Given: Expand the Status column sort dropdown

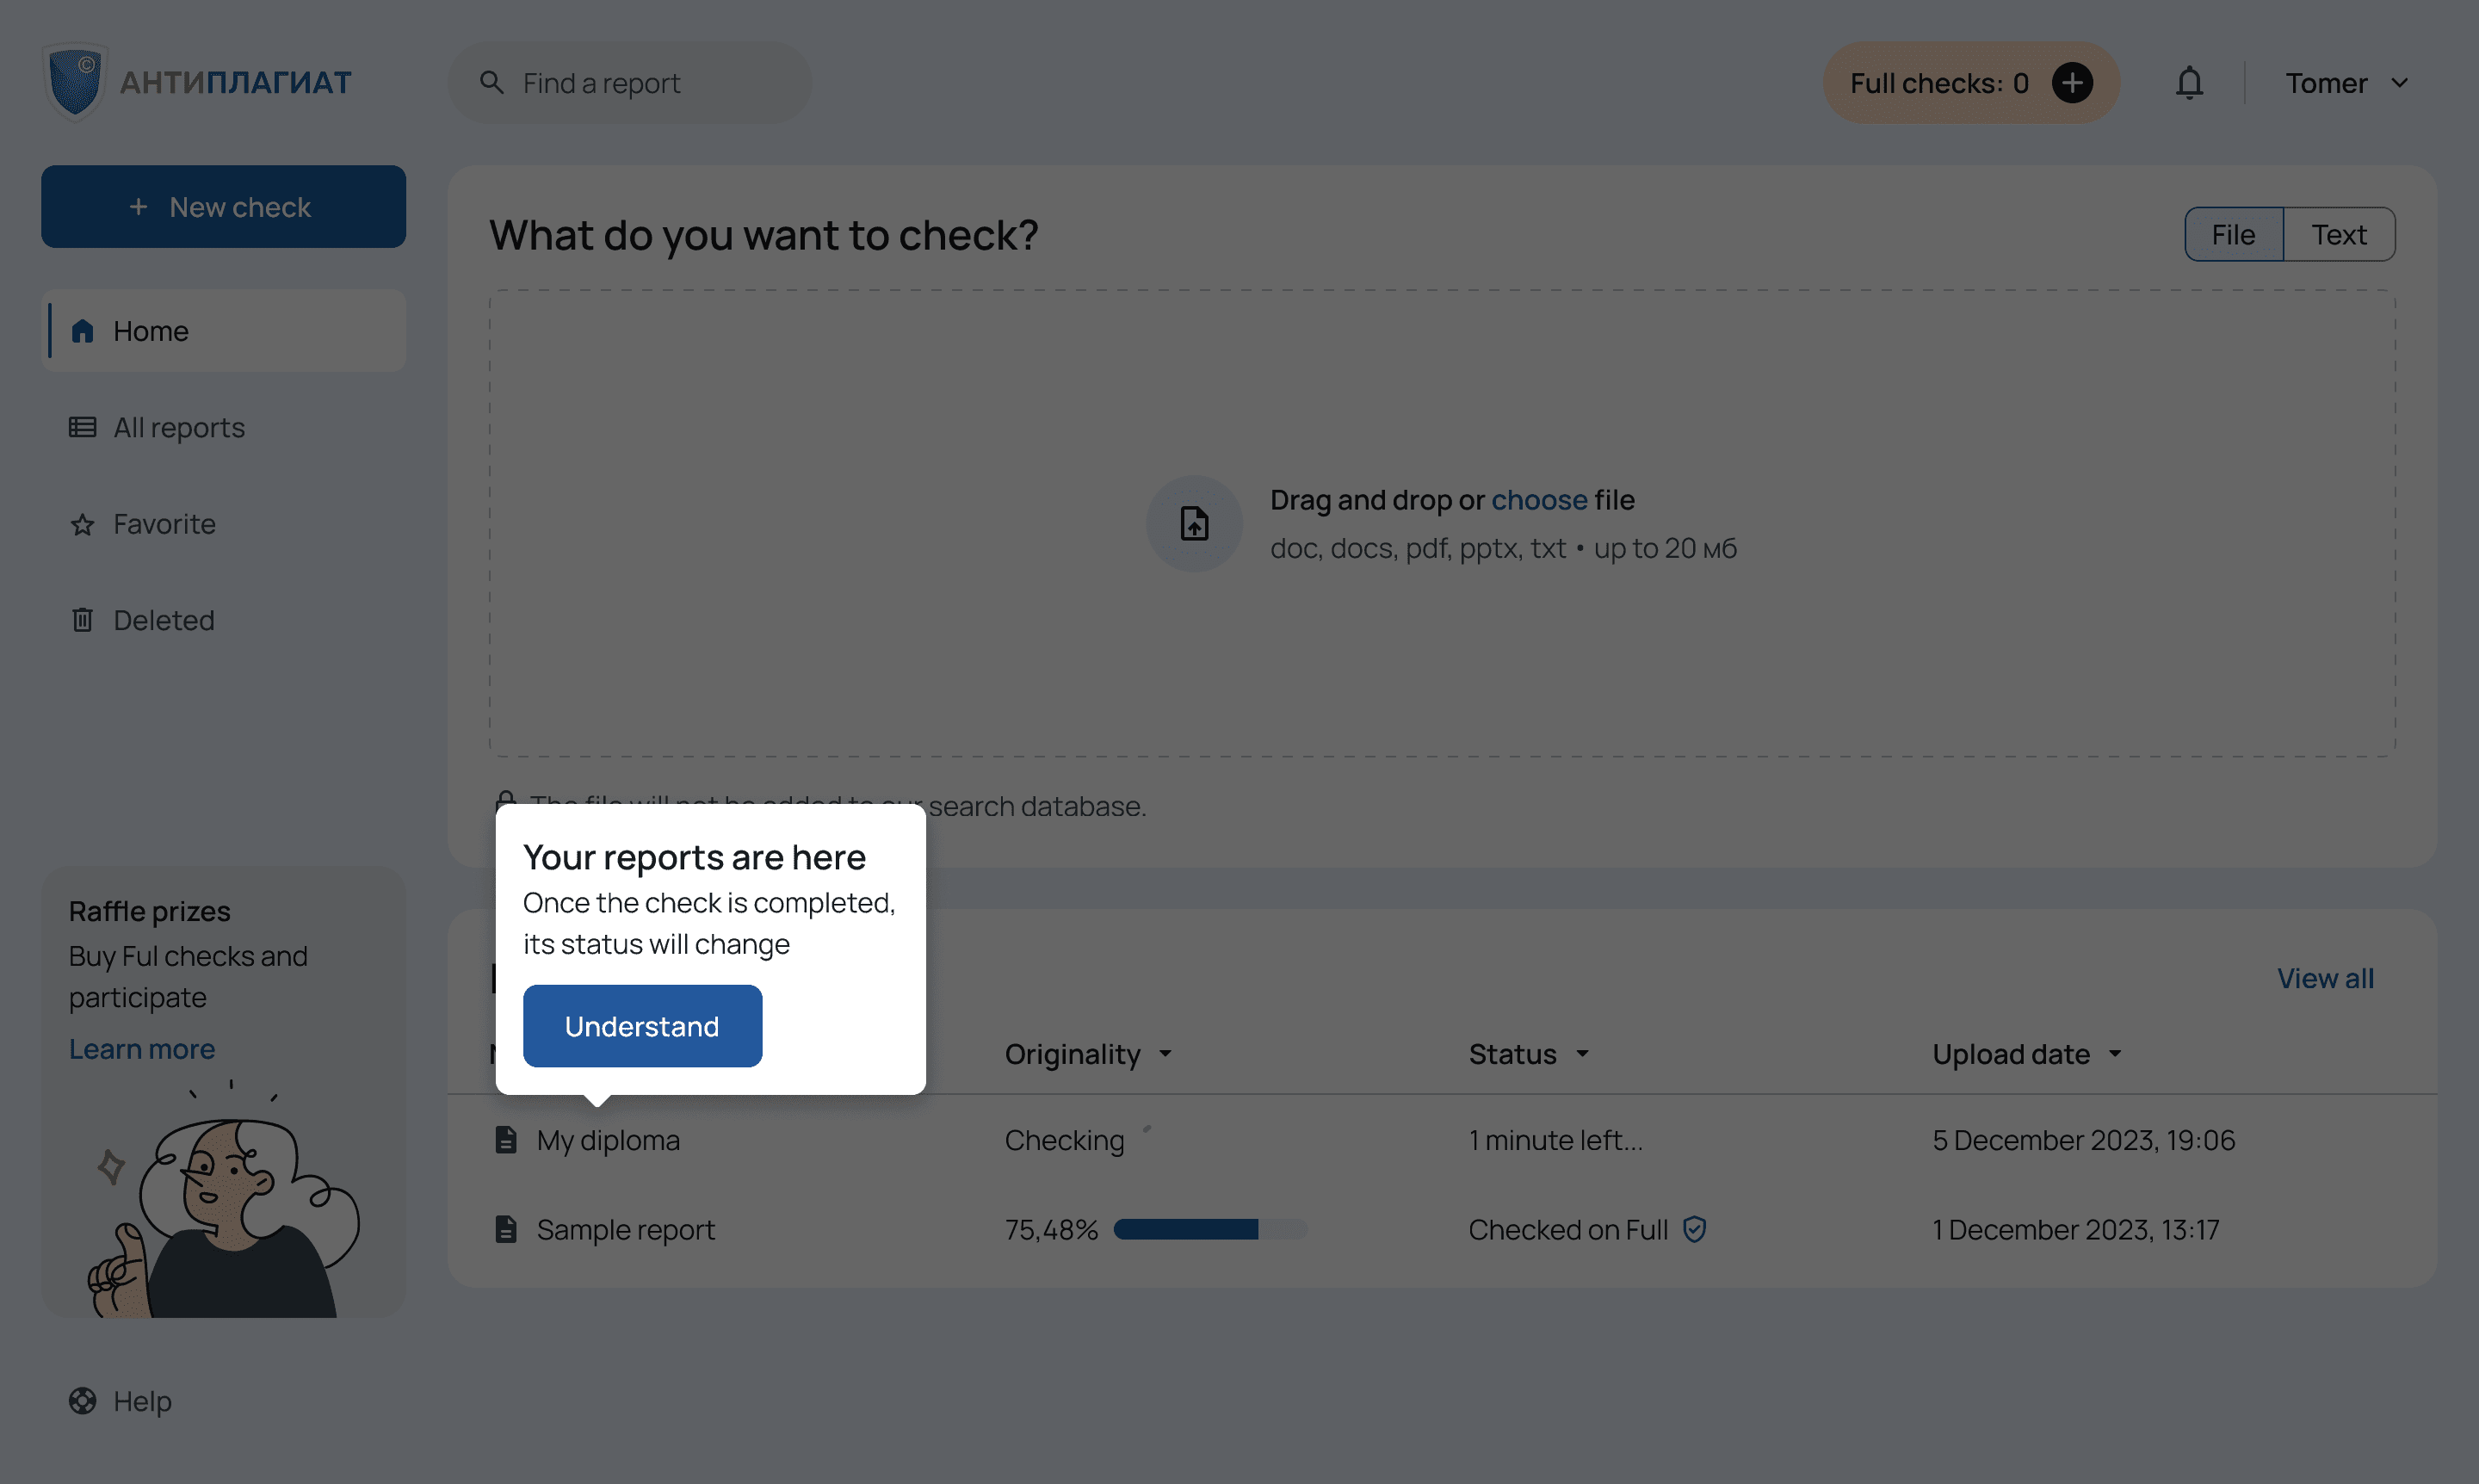Looking at the screenshot, I should [x=1582, y=1054].
